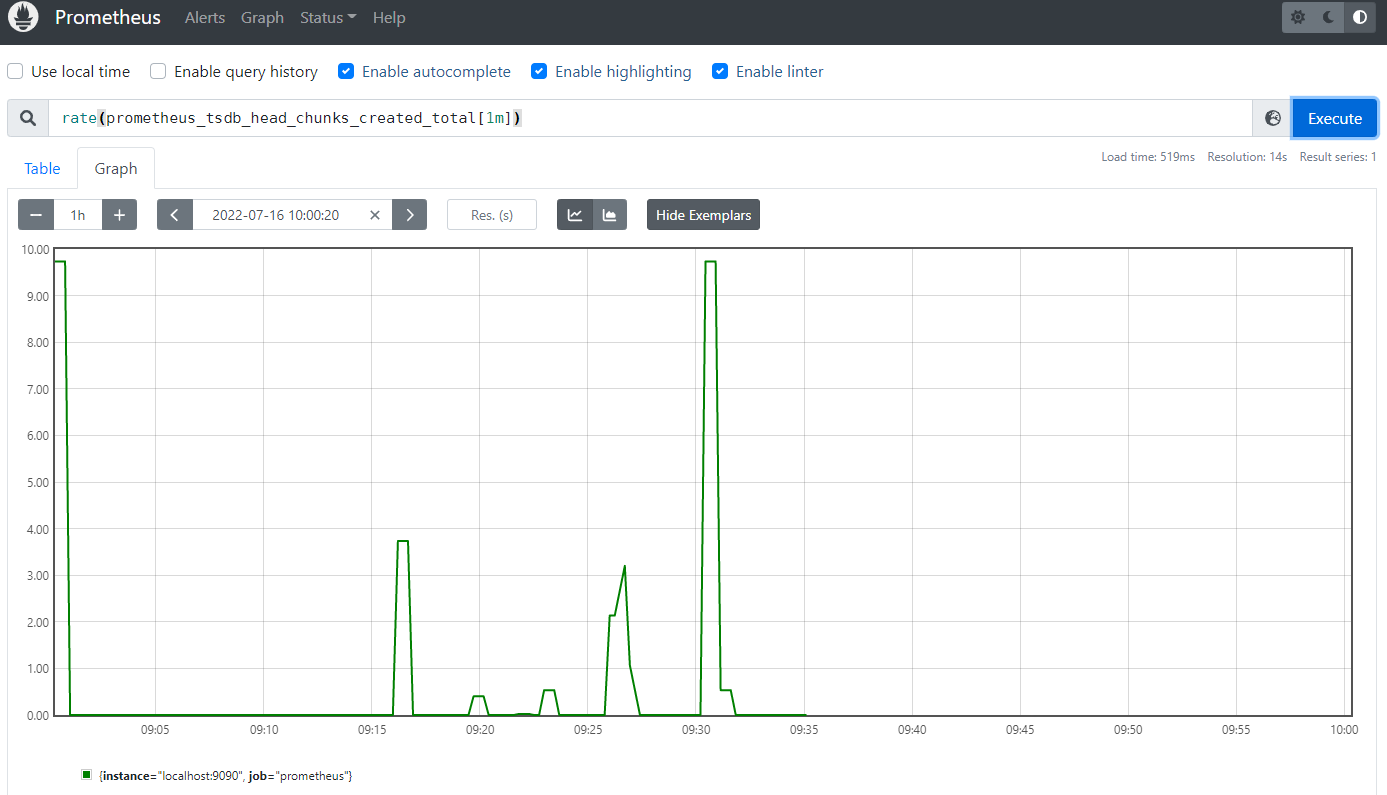1387x795 pixels.
Task: Disable the Enable linter checkbox
Action: tap(720, 72)
